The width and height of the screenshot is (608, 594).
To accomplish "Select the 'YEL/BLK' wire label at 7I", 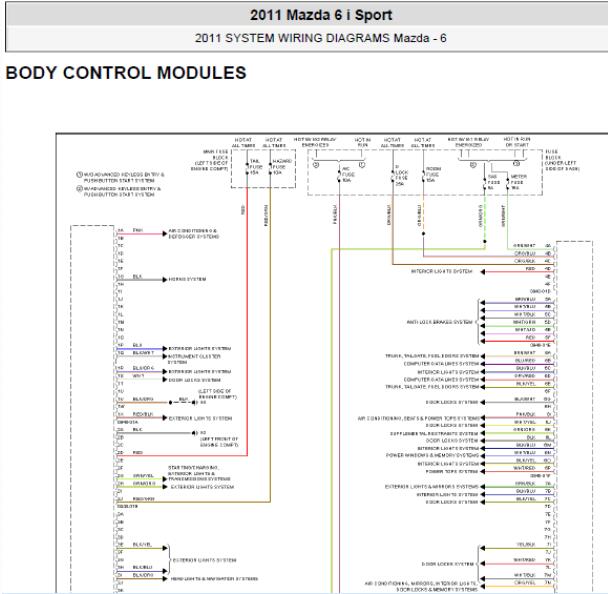I will click(x=526, y=545).
